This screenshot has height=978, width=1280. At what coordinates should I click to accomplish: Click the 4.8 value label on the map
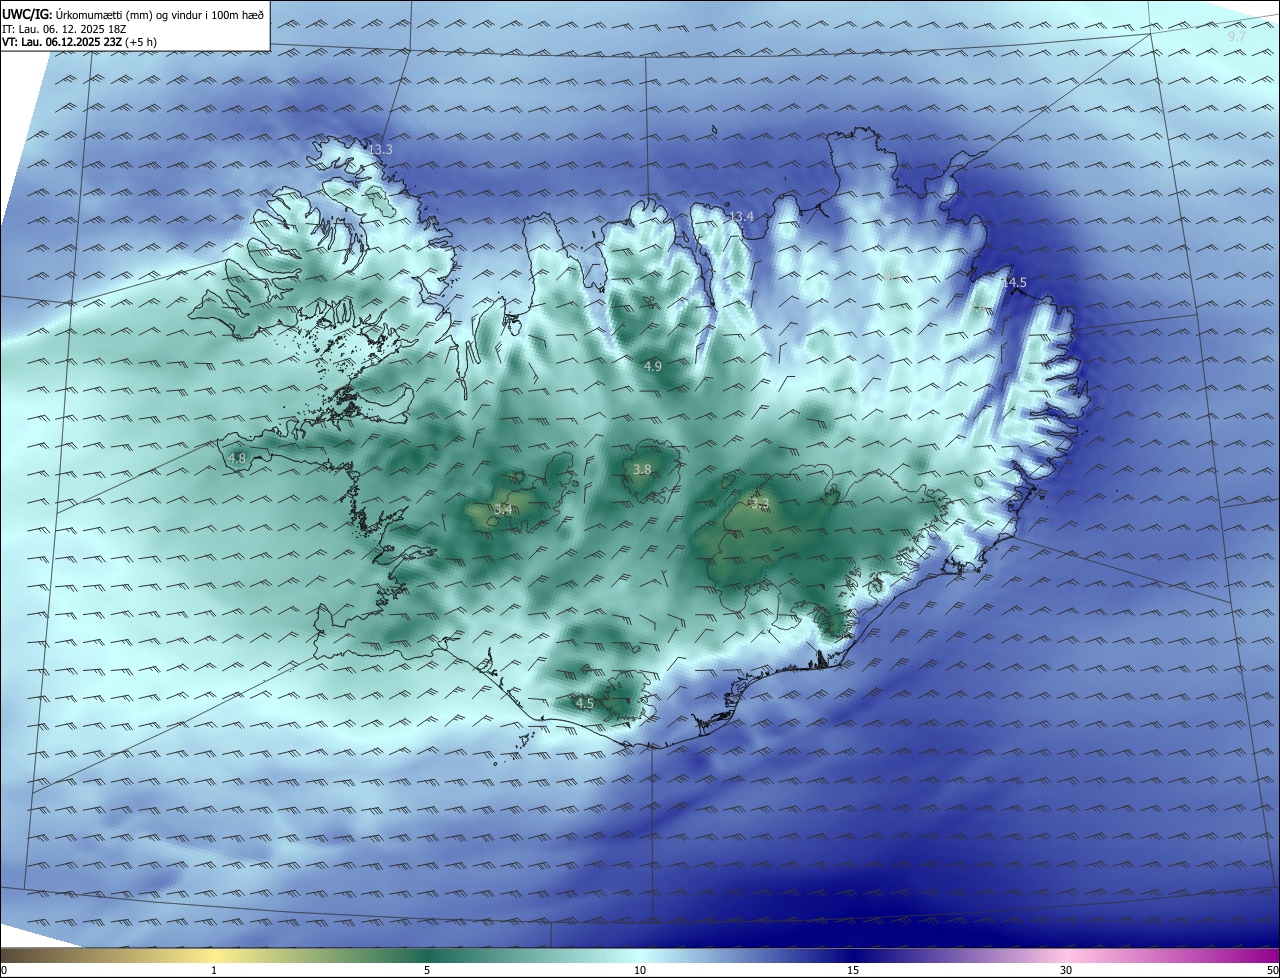[237, 458]
